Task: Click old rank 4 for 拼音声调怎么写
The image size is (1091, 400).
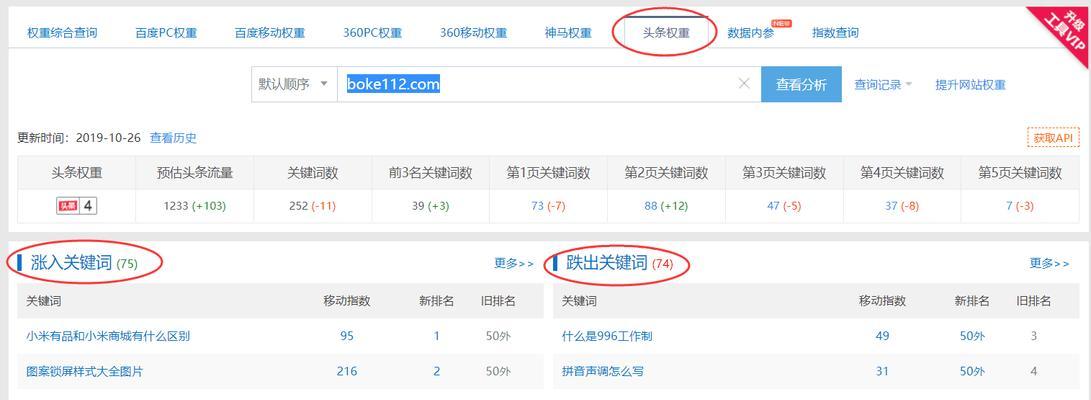Action: point(1034,371)
